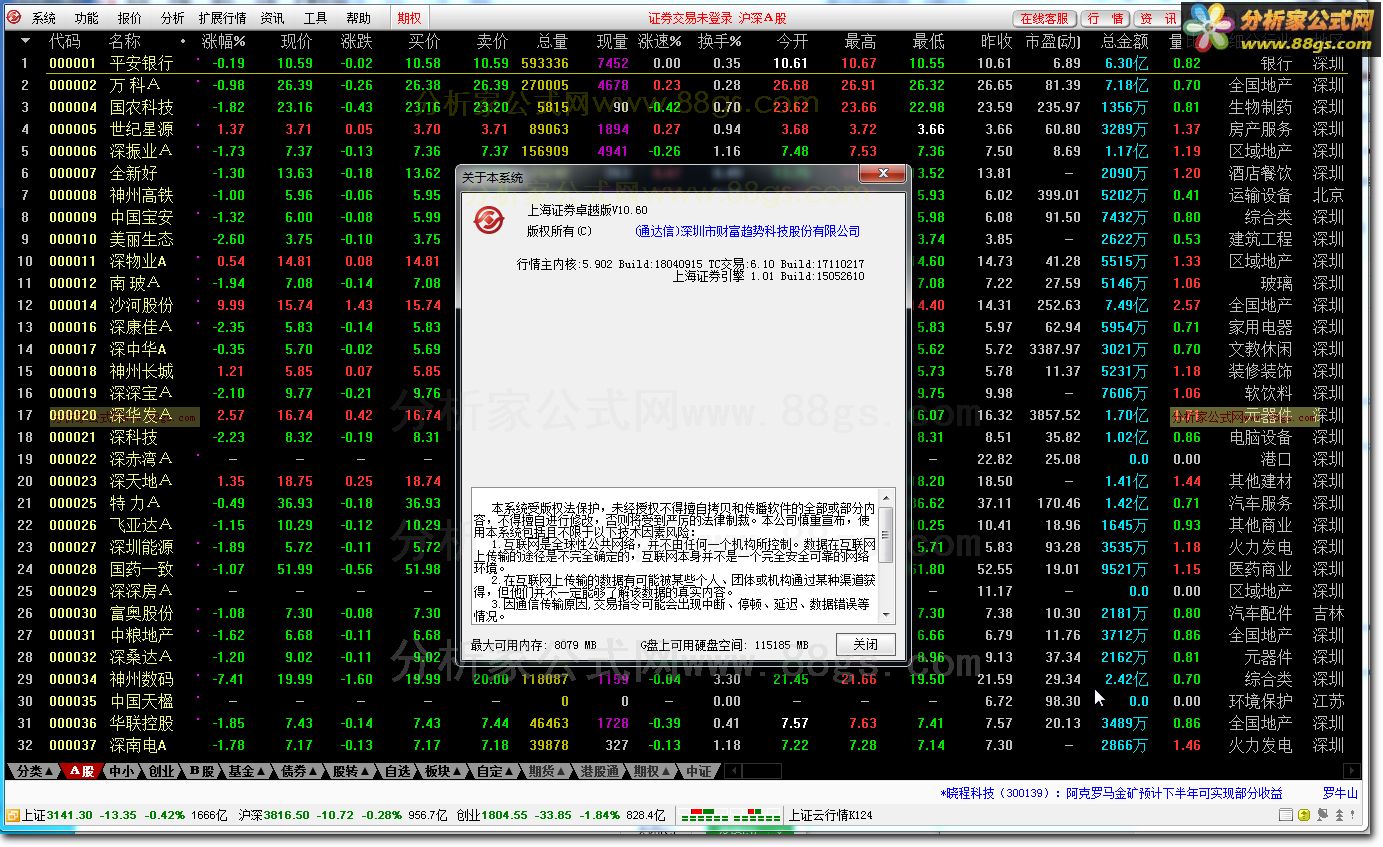The image size is (1383, 847).
Task: Close the 关于本系统 dialog with X
Action: 884,176
